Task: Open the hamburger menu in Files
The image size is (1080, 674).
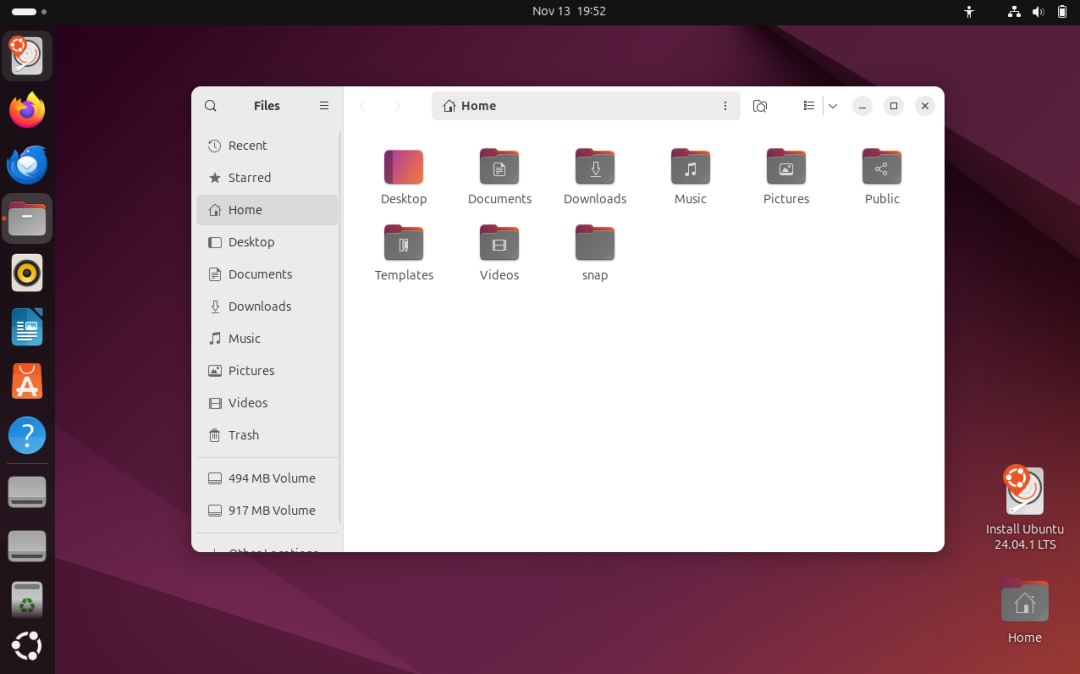Action: click(324, 105)
